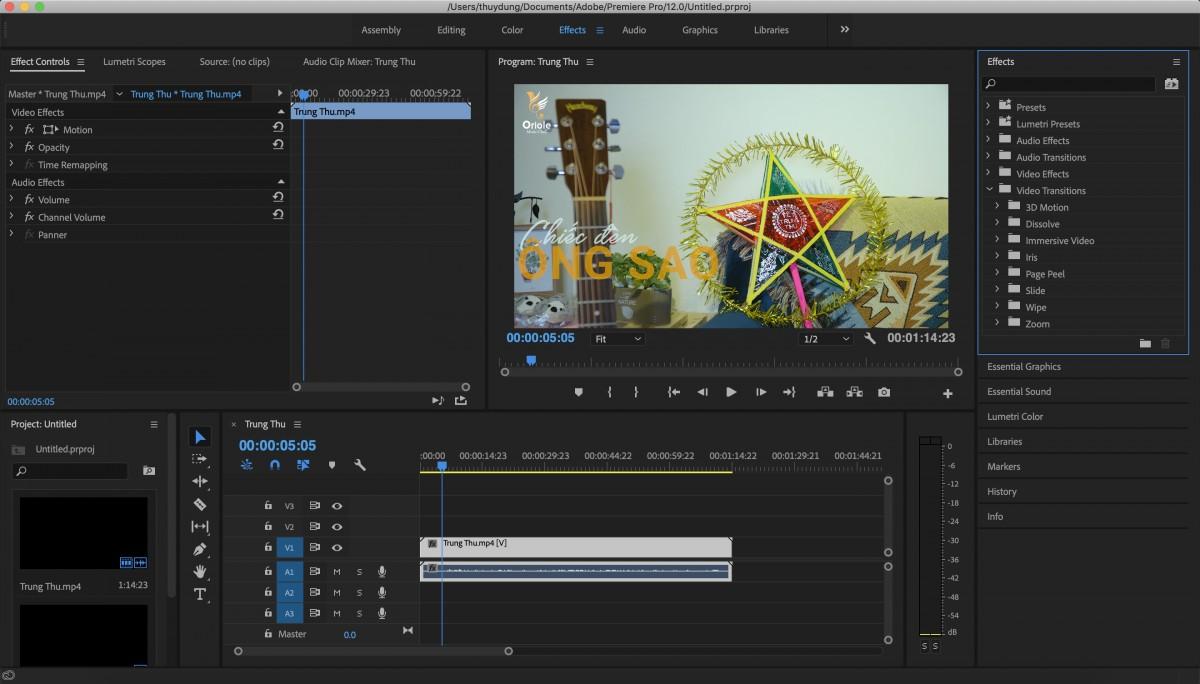This screenshot has width=1200, height=684.
Task: Click the Export Frame camera icon
Action: click(x=884, y=393)
